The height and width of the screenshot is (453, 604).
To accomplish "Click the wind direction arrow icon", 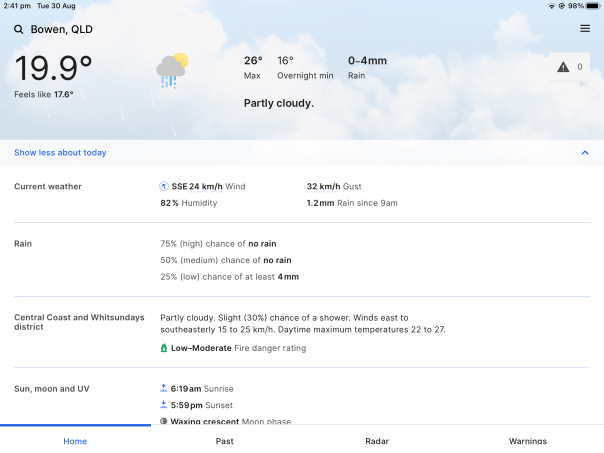I will click(x=164, y=186).
